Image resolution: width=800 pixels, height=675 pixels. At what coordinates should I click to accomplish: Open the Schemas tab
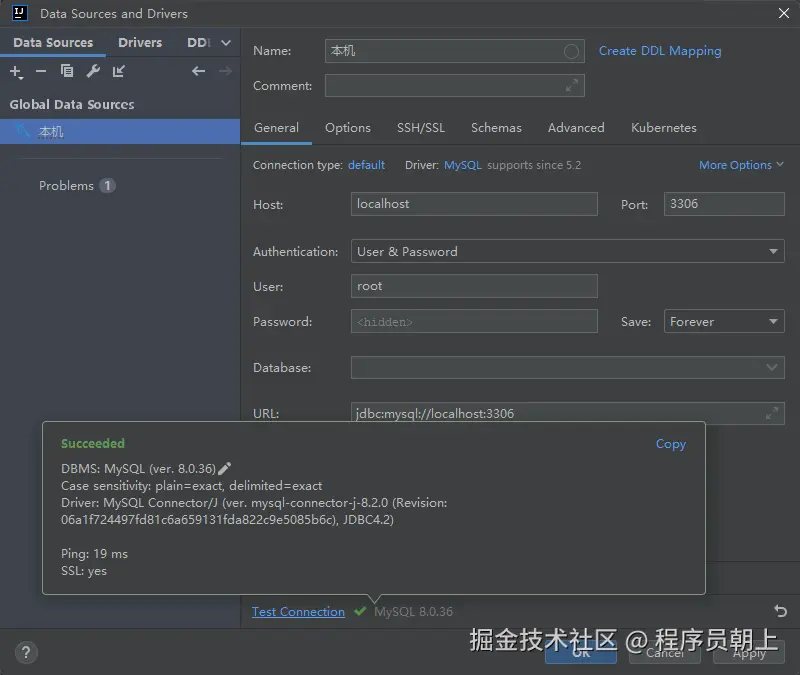point(496,128)
